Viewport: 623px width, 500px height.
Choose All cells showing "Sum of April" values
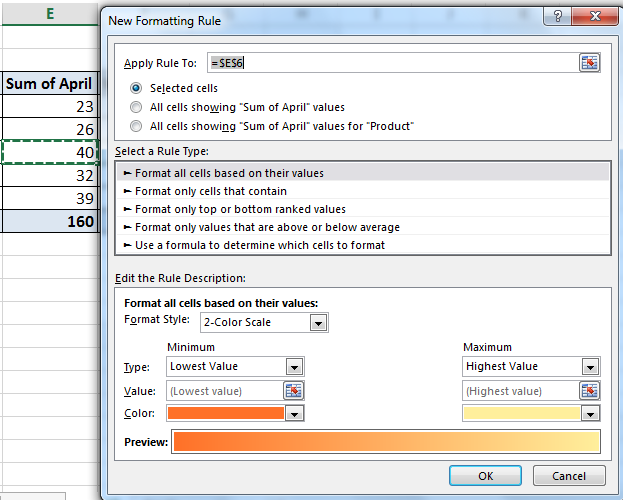point(136,107)
